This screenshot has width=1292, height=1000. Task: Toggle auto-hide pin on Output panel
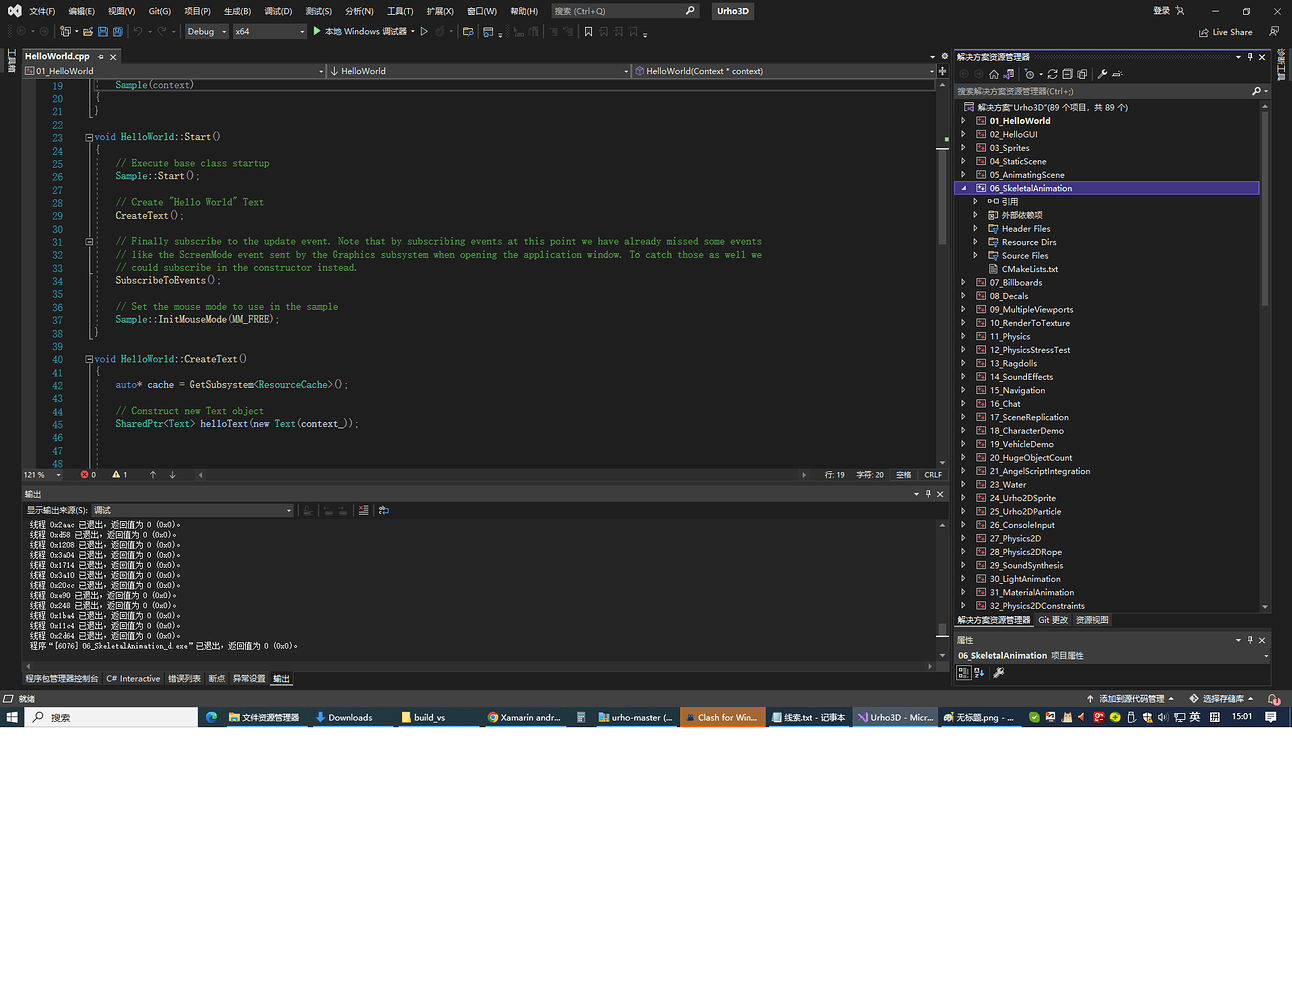tap(928, 494)
